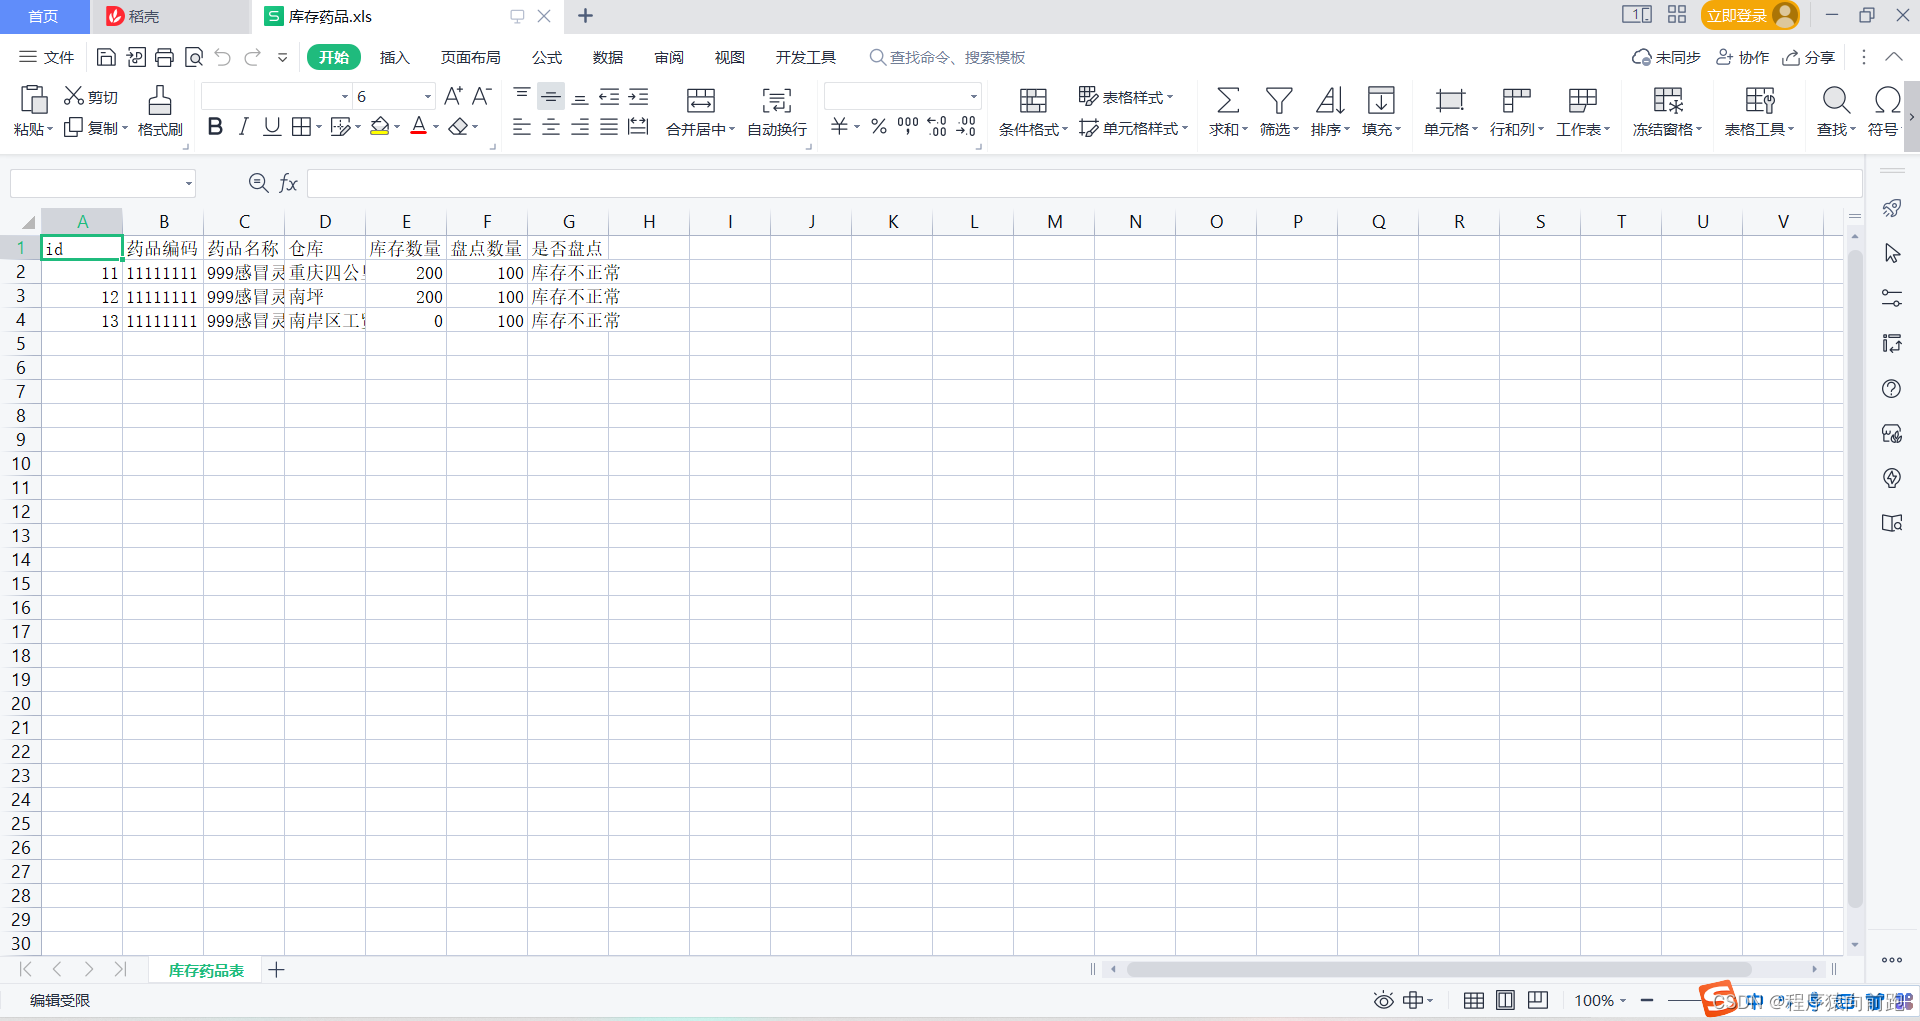Click the percent style icon
The image size is (1920, 1021).
tap(879, 126)
